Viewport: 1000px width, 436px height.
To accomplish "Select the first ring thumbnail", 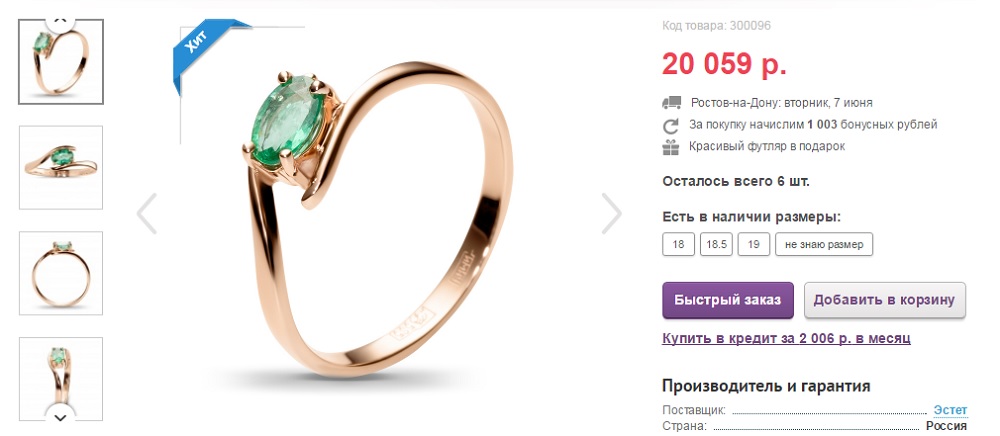I will 61,62.
